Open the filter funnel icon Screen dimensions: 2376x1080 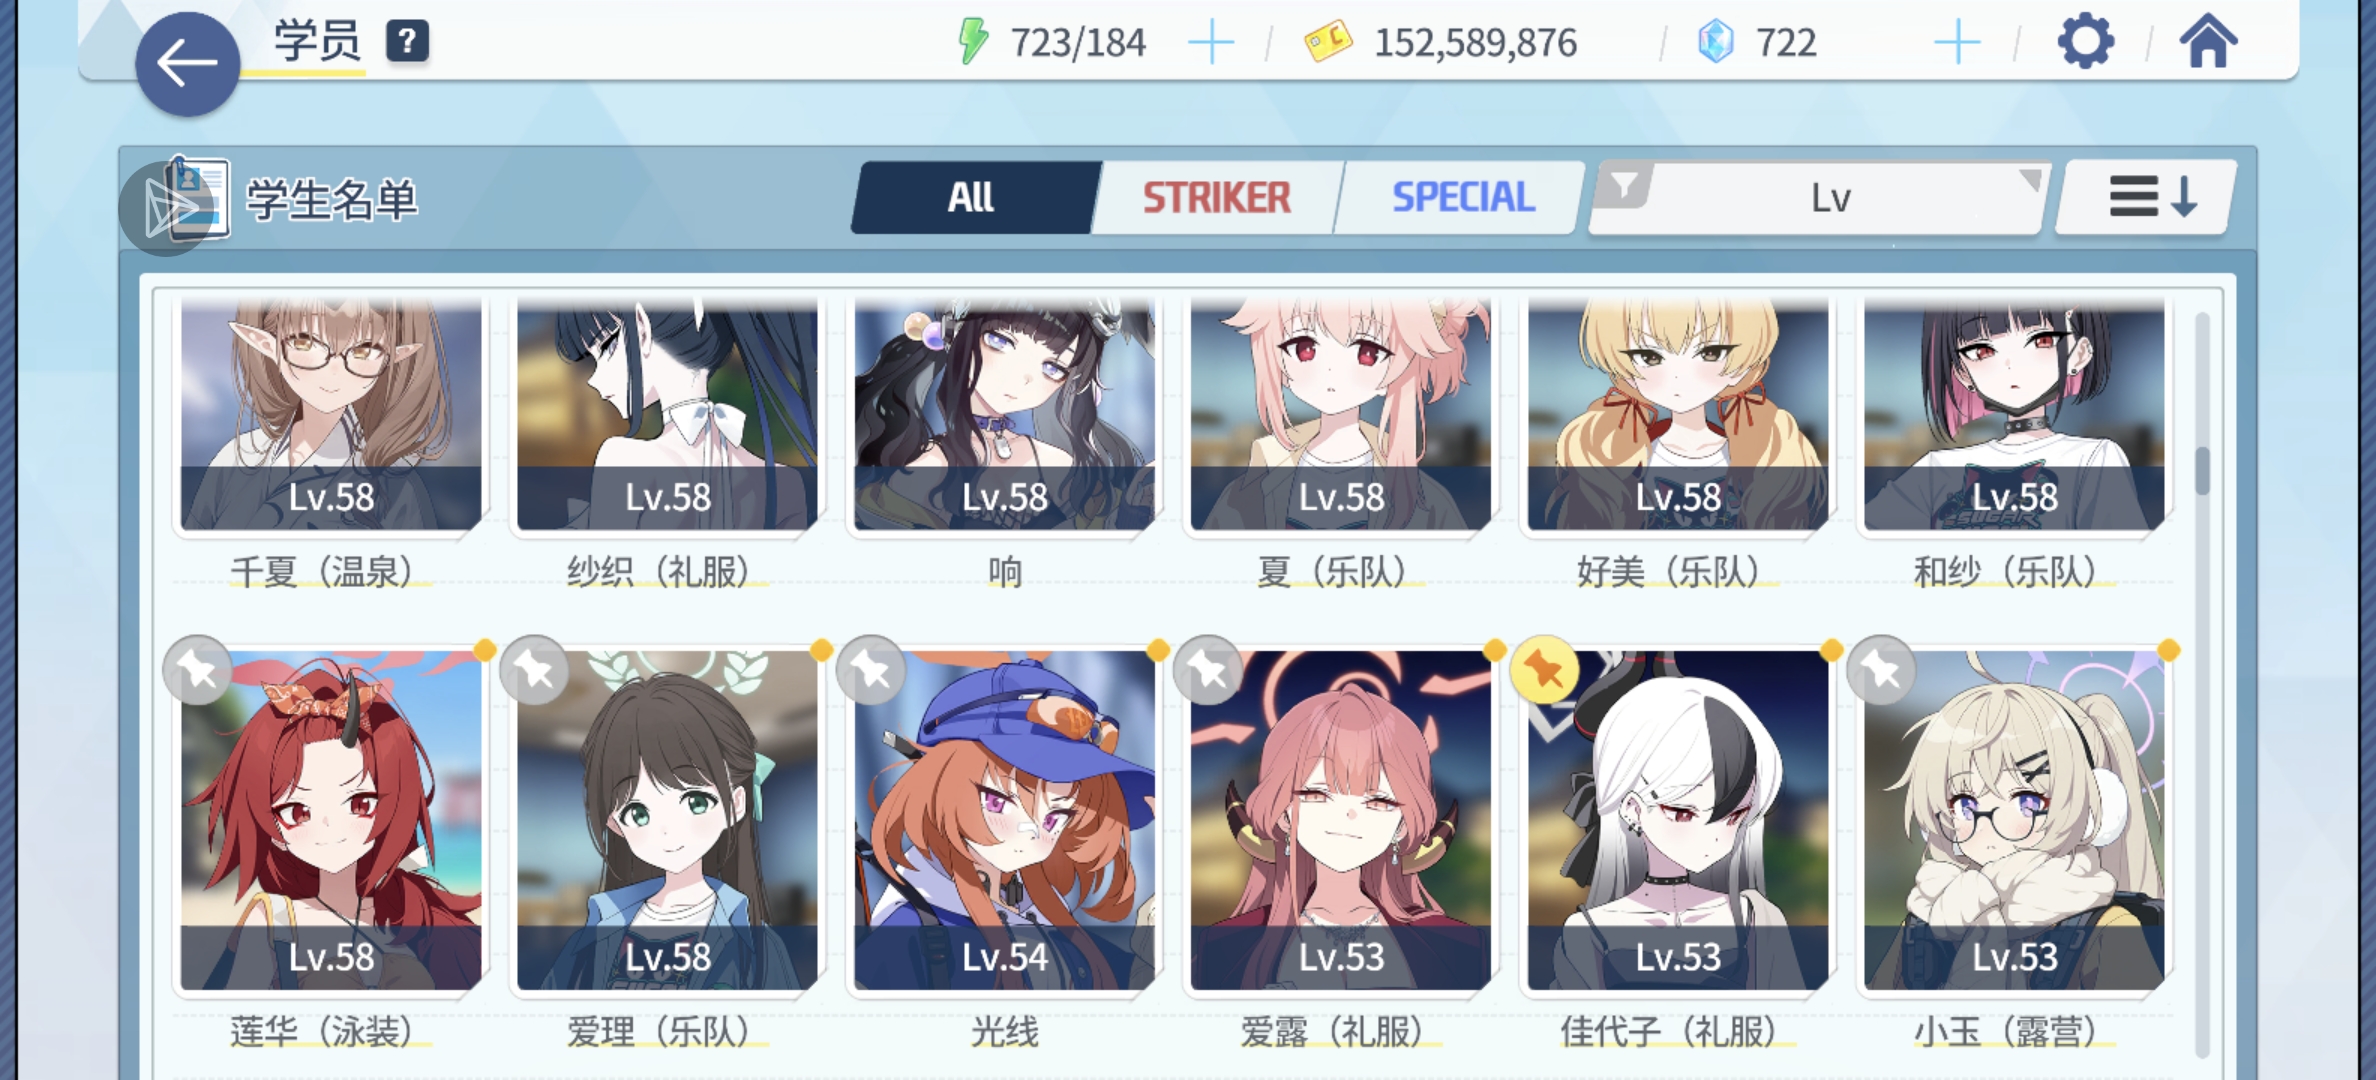pos(1625,185)
